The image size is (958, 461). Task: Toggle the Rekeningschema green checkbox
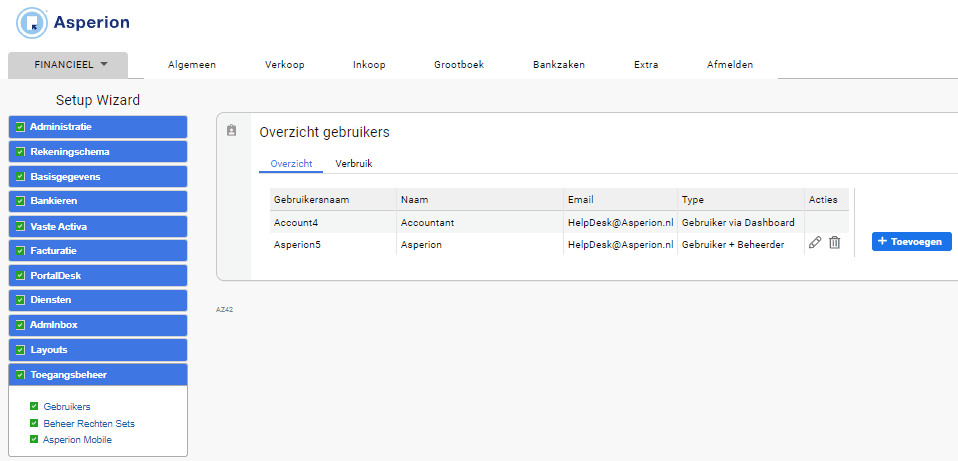click(20, 151)
